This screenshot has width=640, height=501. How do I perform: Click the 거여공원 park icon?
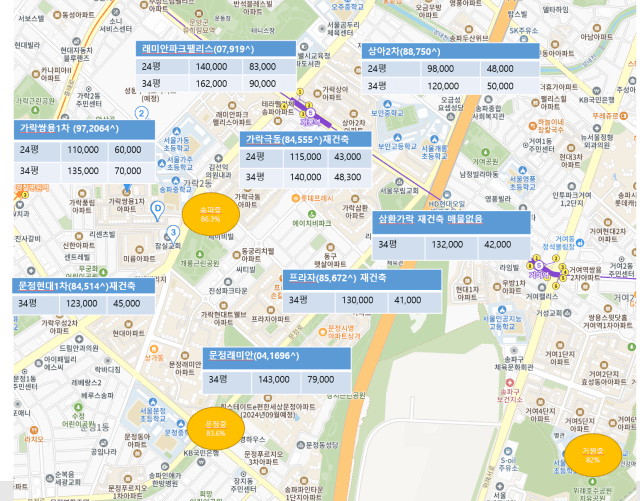pos(485,153)
